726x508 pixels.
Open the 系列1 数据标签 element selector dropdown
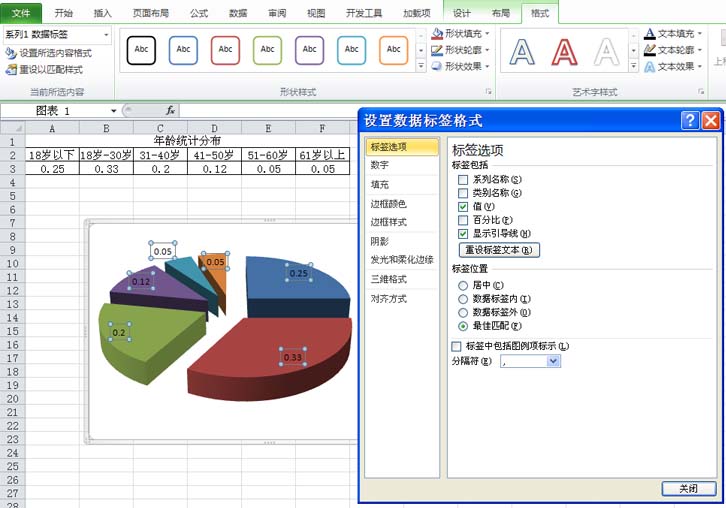click(106, 35)
